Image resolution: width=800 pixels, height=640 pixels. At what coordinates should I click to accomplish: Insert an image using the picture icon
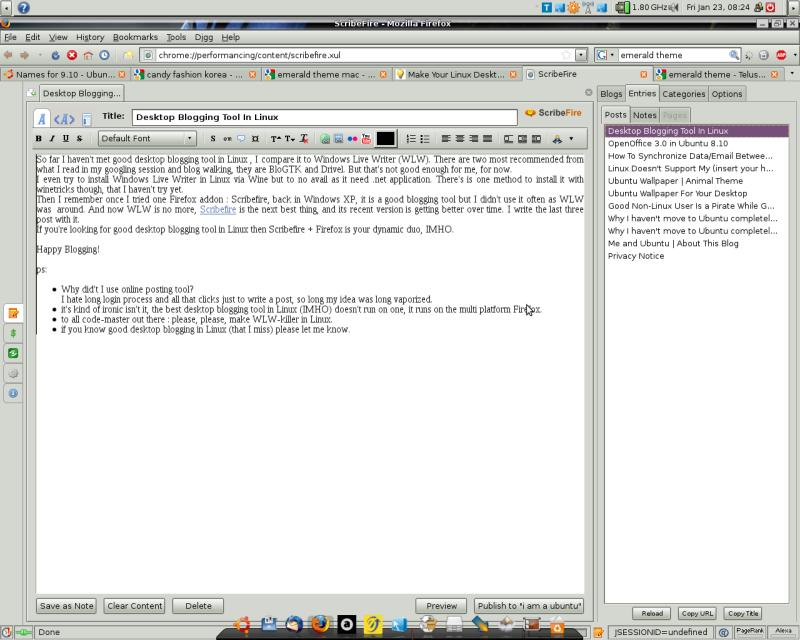coord(338,139)
